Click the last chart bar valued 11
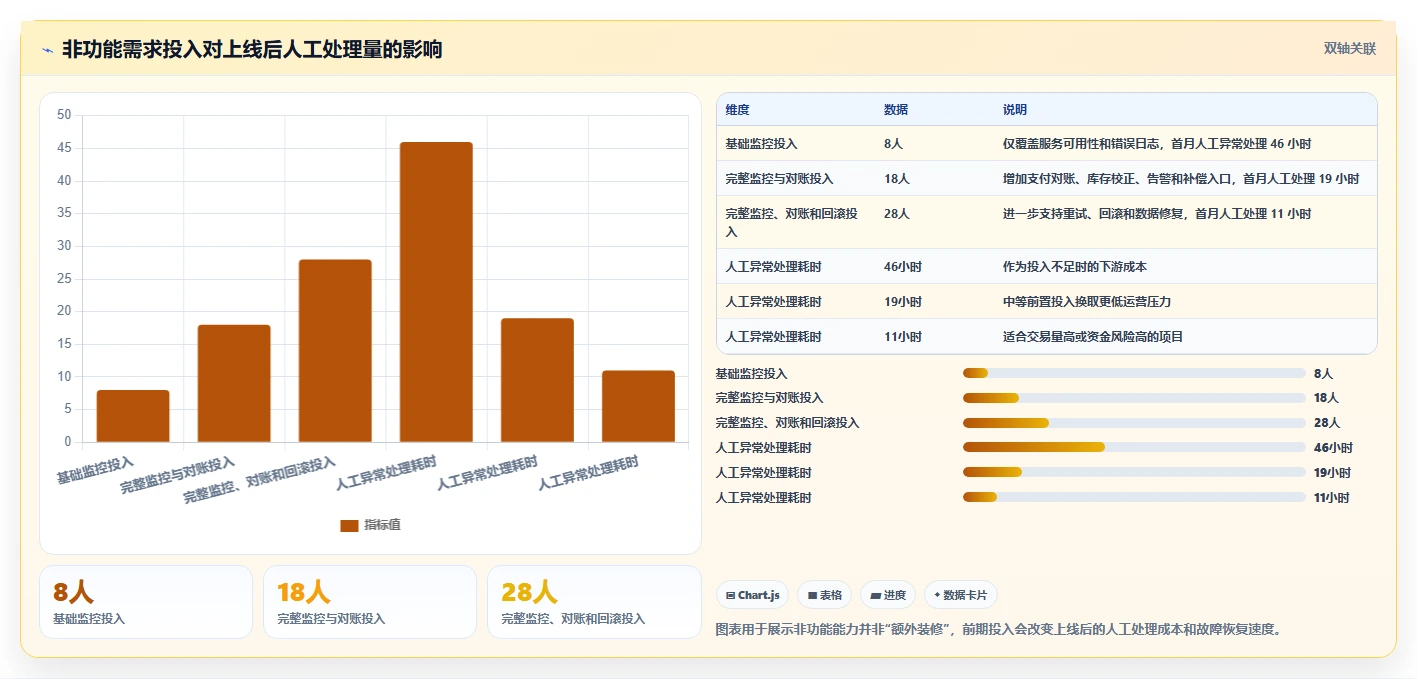The image size is (1417, 679). (x=638, y=406)
